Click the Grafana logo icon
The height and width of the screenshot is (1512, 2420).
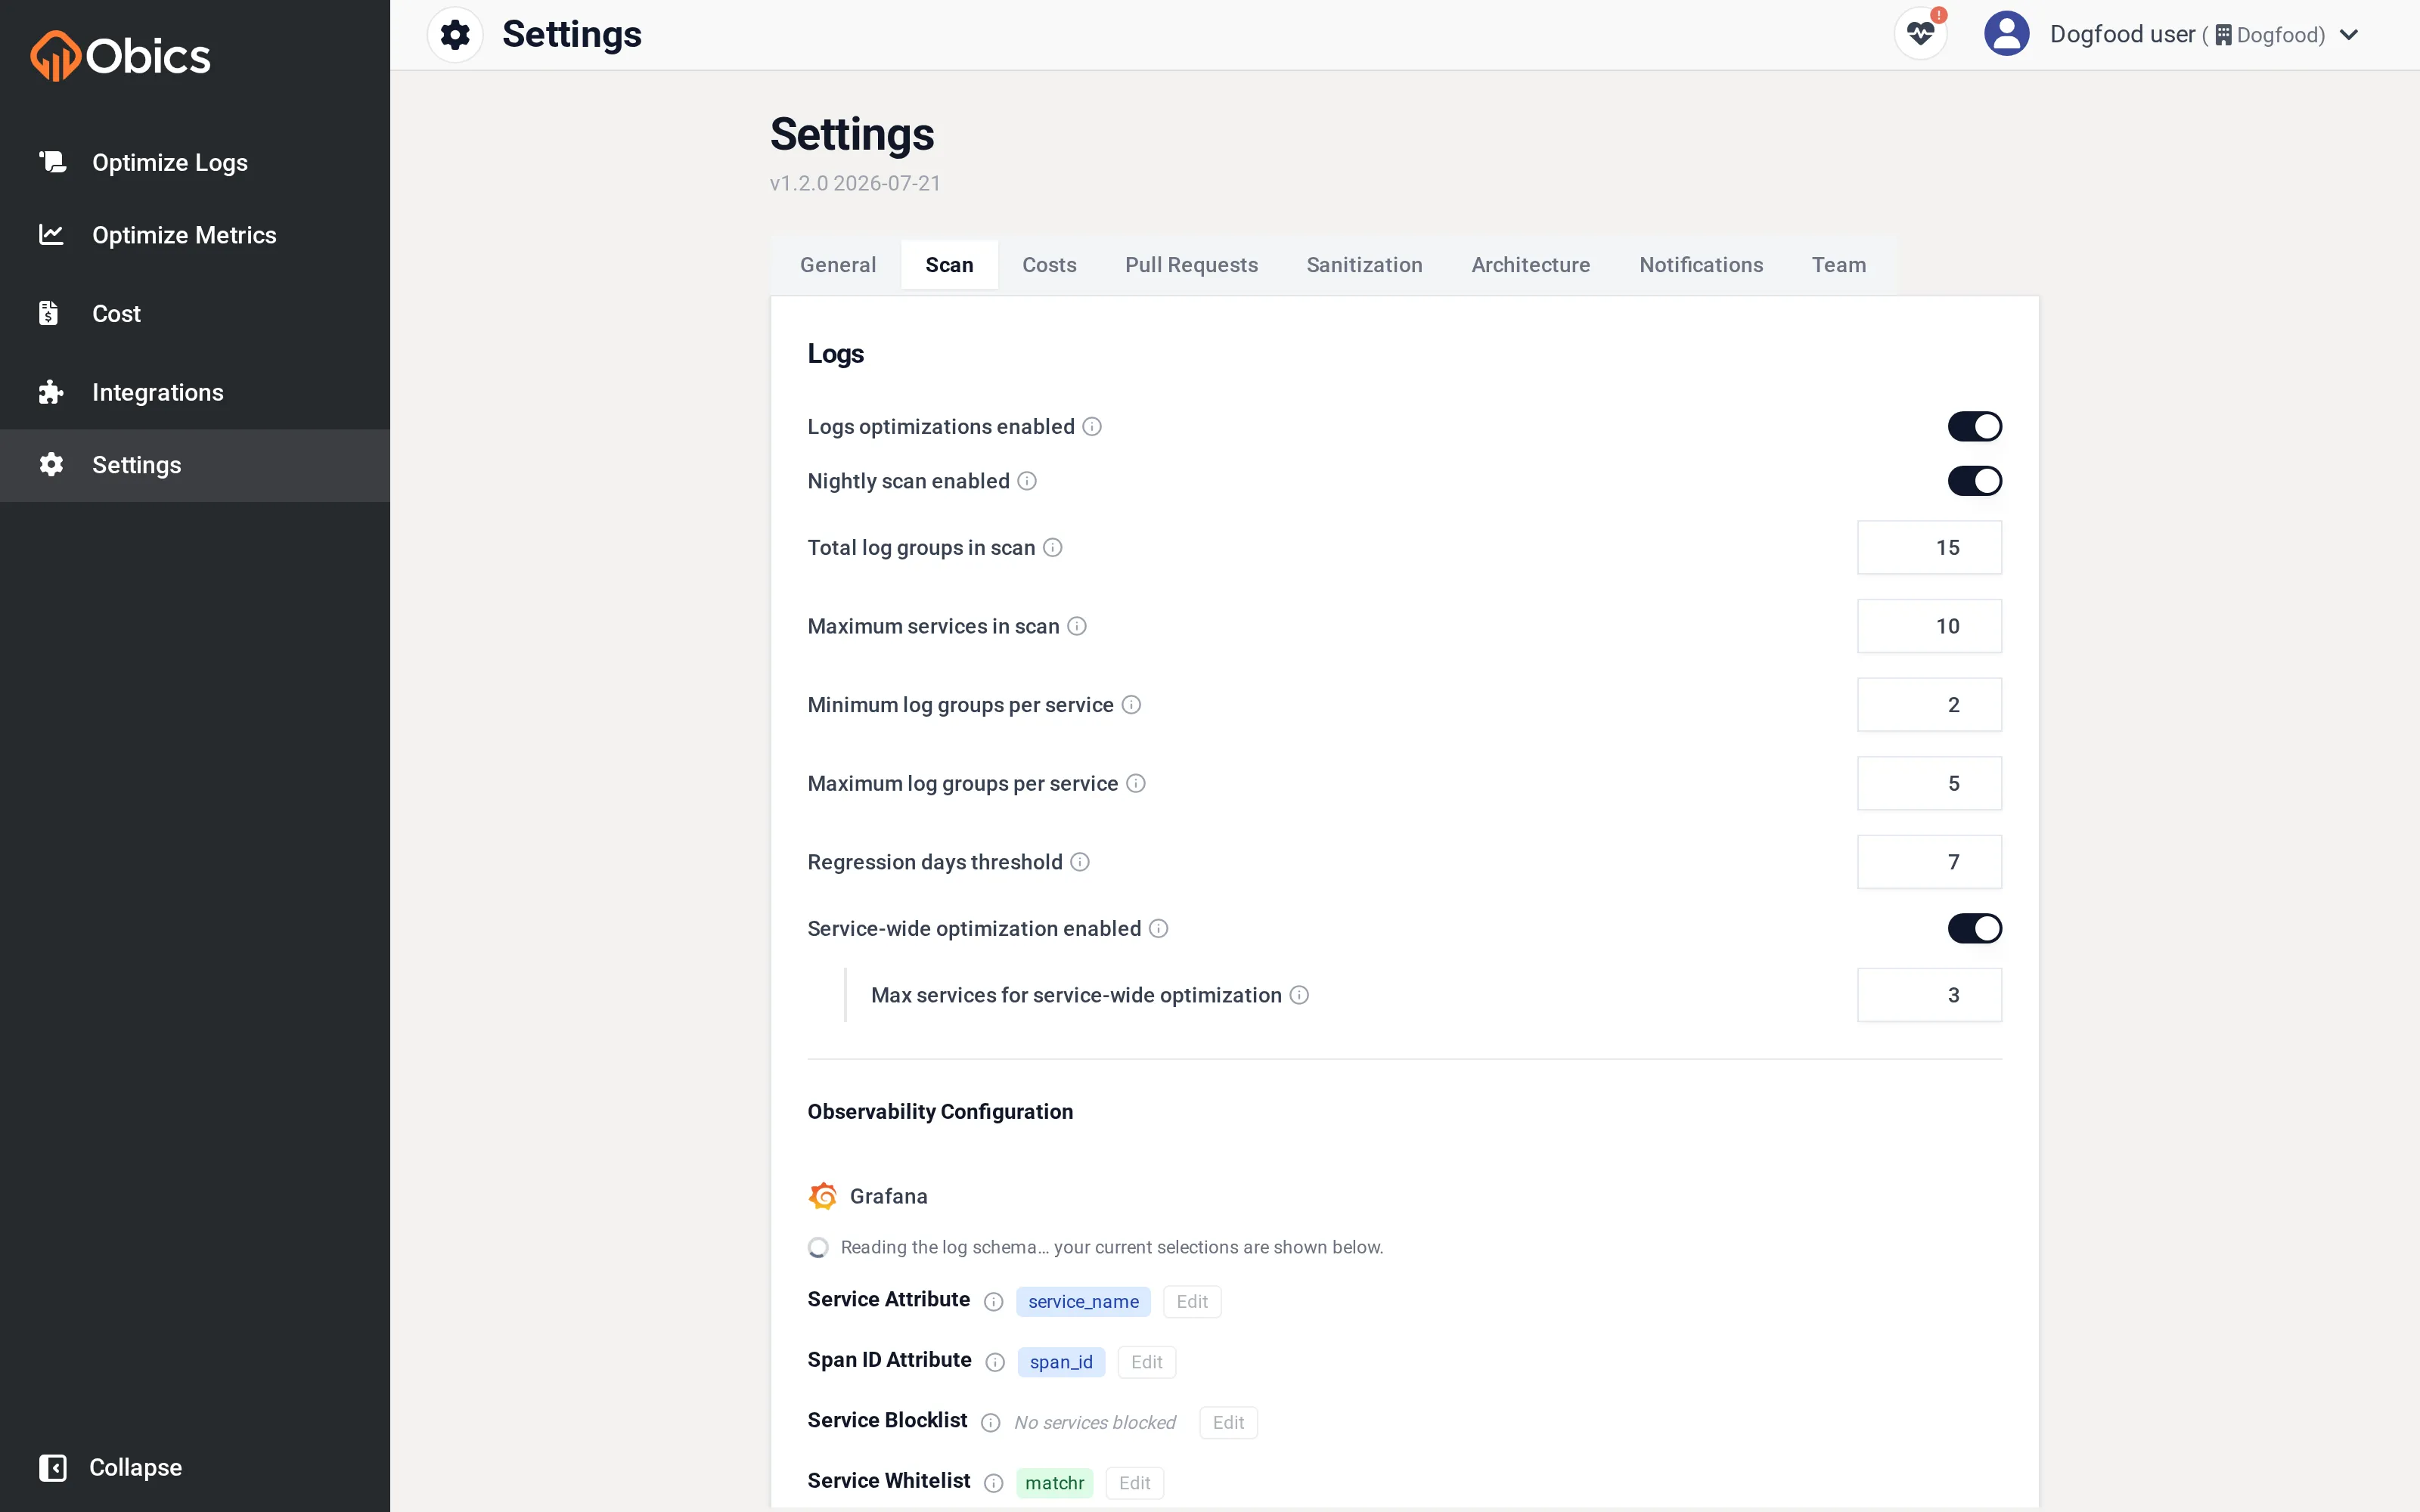[x=822, y=1196]
